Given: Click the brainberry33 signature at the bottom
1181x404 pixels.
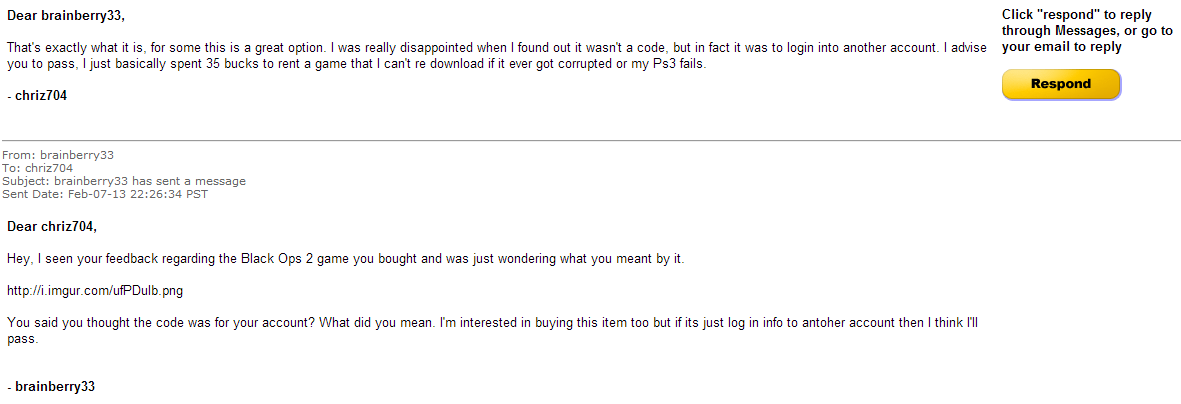Looking at the screenshot, I should pyautogui.click(x=50, y=387).
